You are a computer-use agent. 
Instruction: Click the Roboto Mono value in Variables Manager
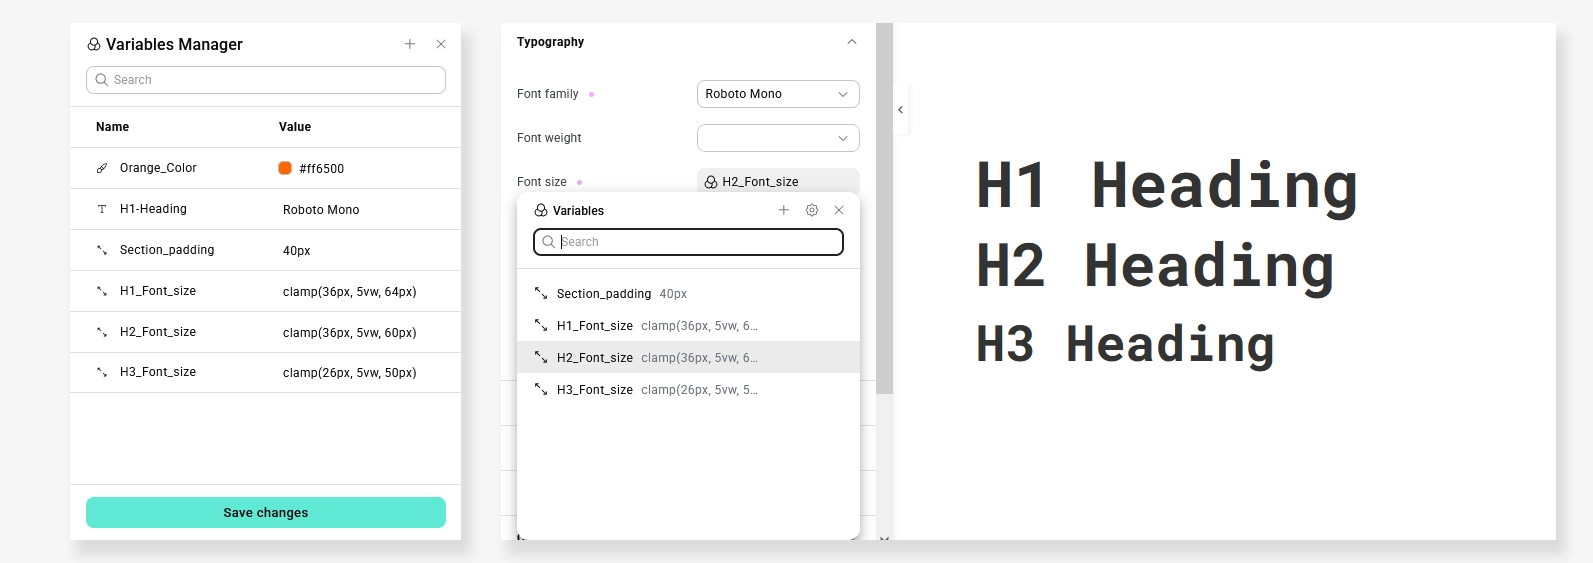pos(321,210)
